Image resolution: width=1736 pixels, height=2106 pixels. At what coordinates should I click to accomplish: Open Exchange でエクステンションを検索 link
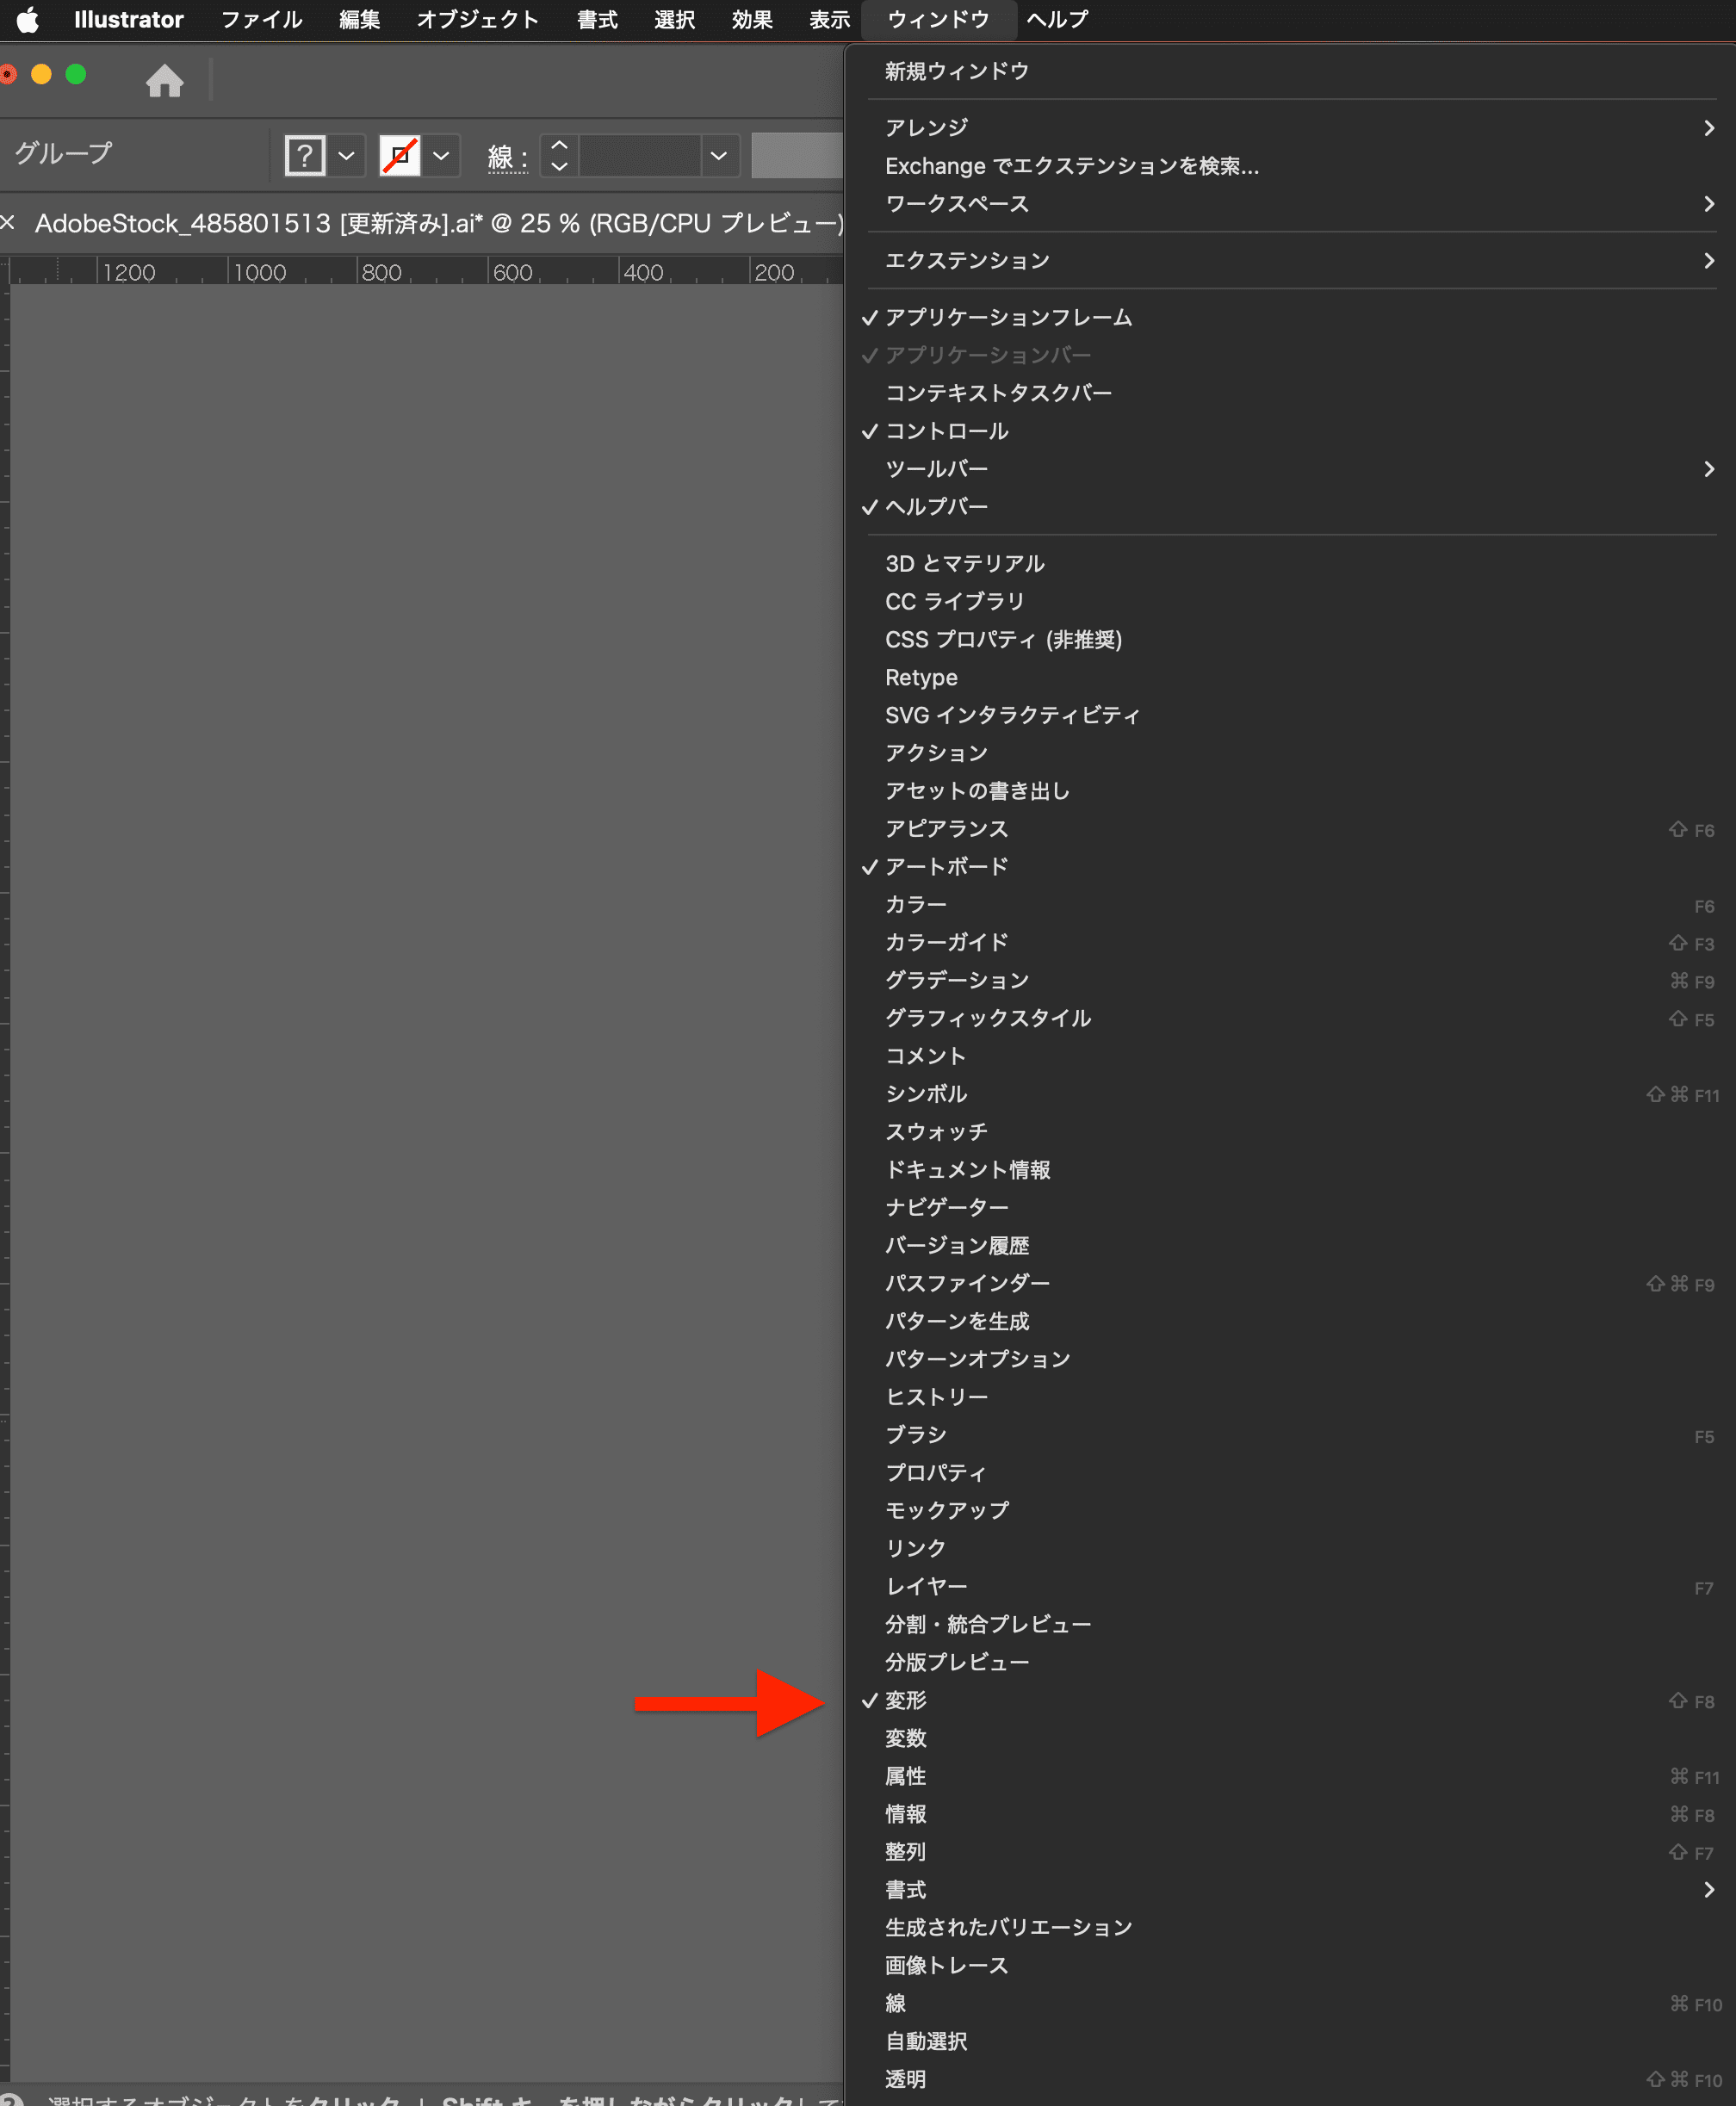[x=1071, y=166]
